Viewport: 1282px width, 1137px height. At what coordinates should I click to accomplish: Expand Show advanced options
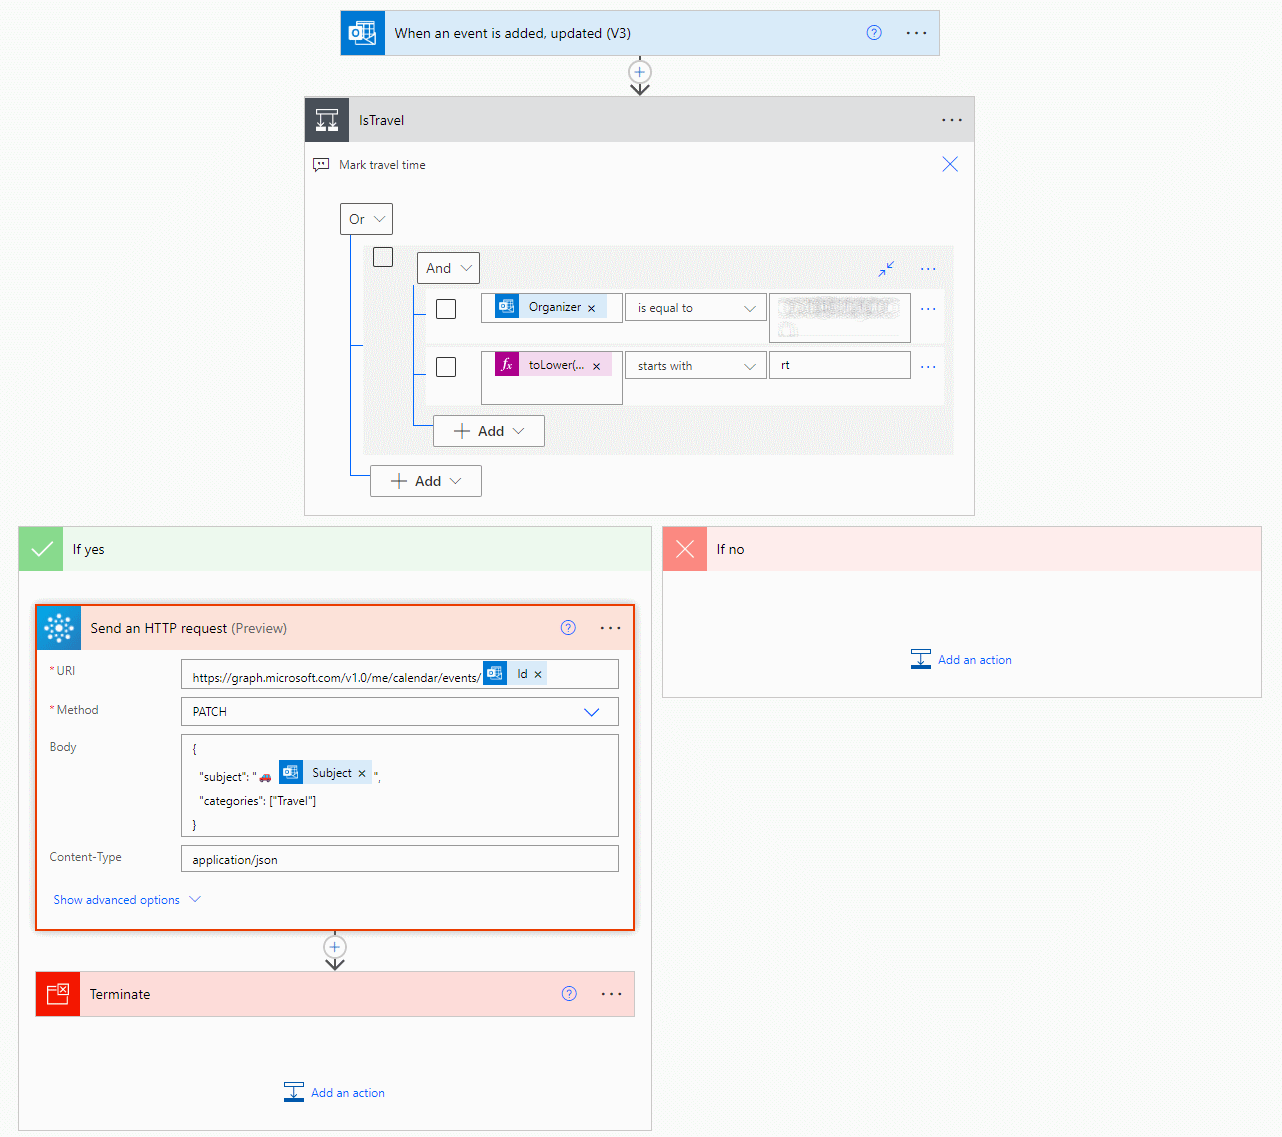click(x=127, y=900)
